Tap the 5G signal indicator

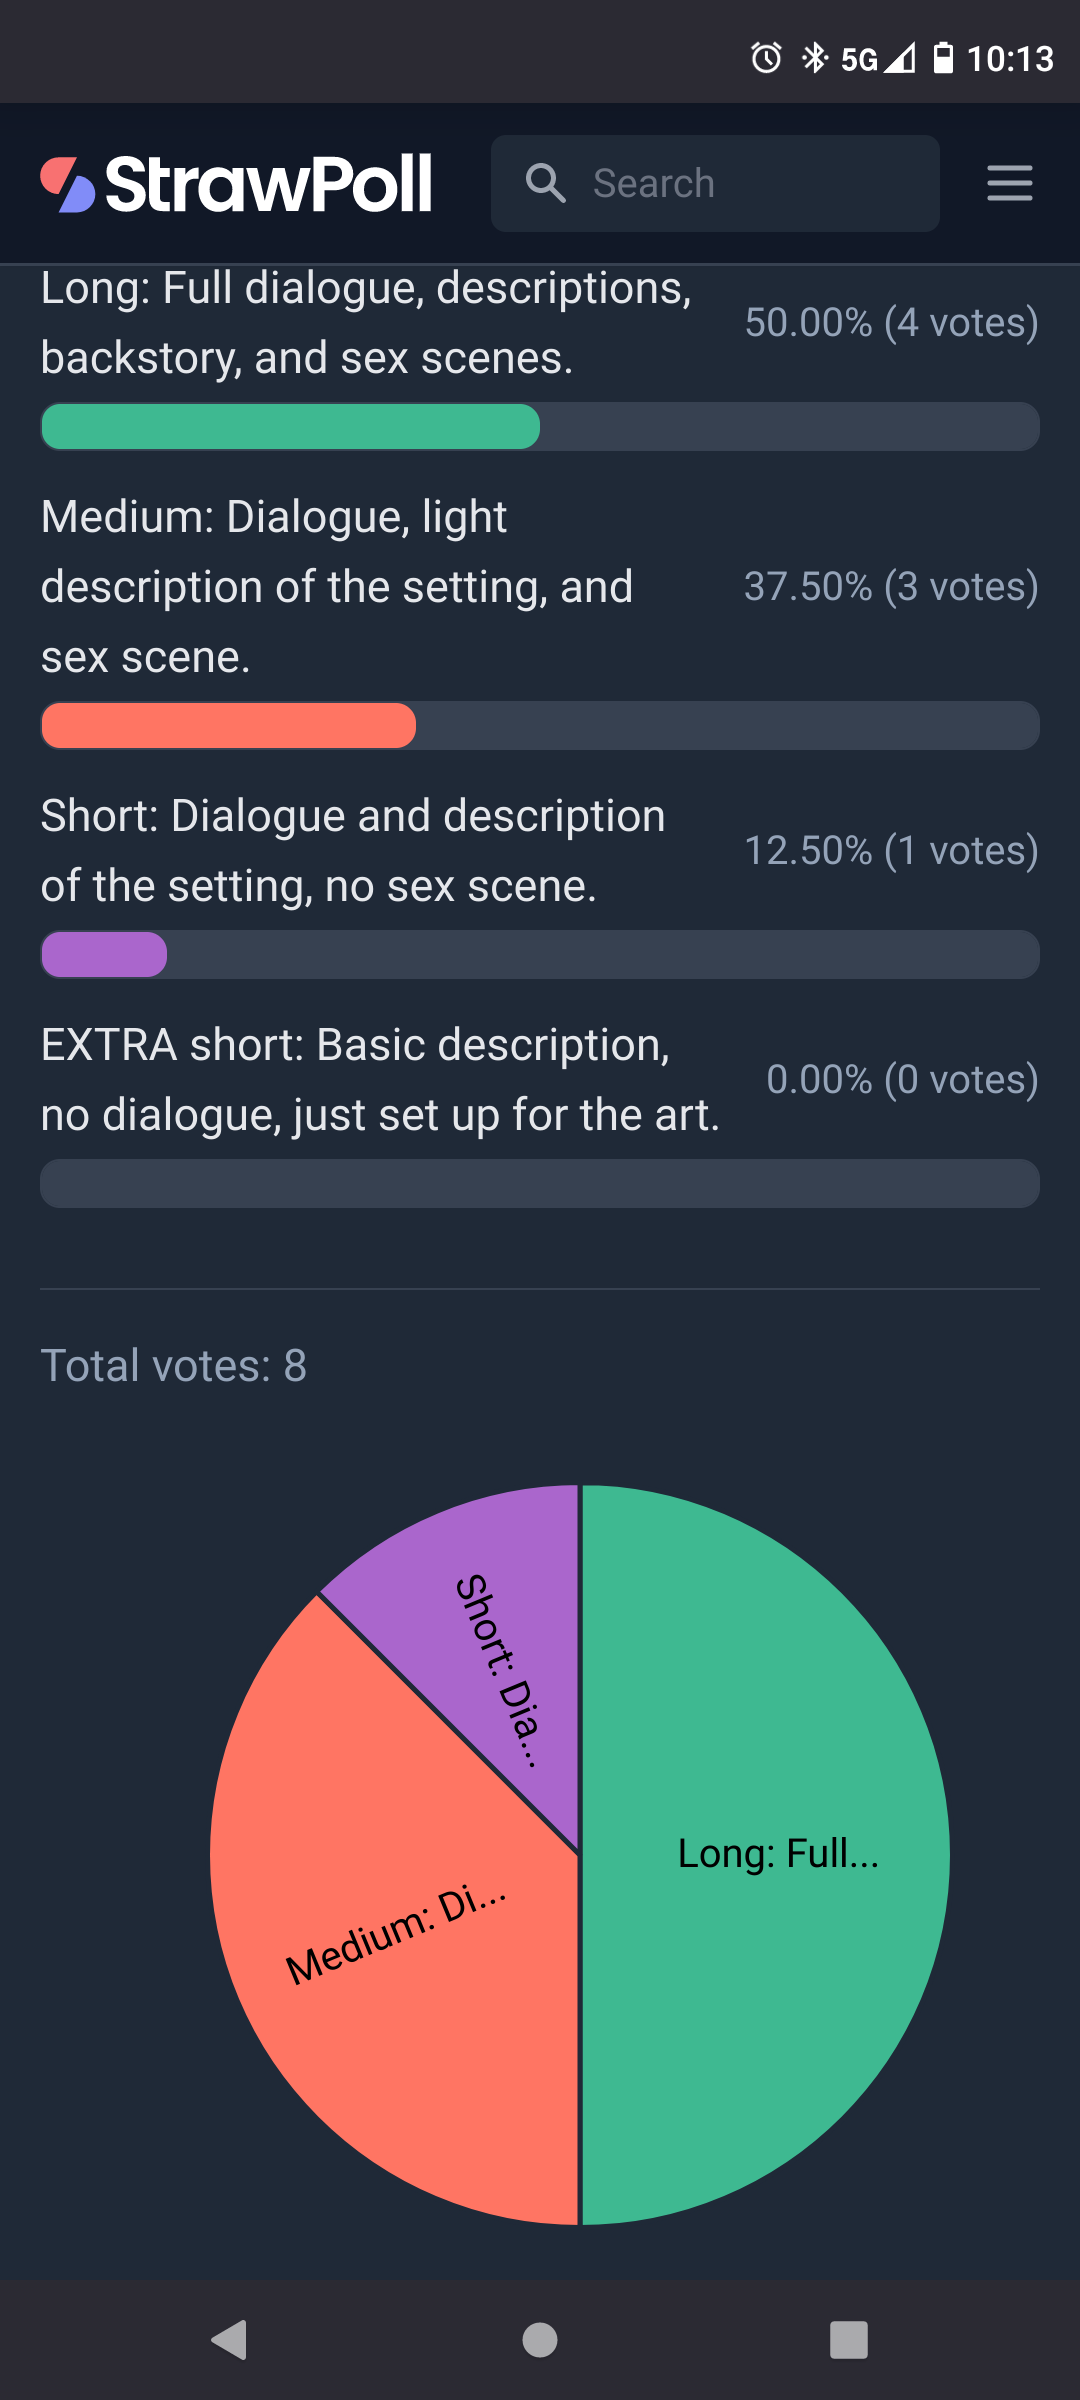coord(876,59)
